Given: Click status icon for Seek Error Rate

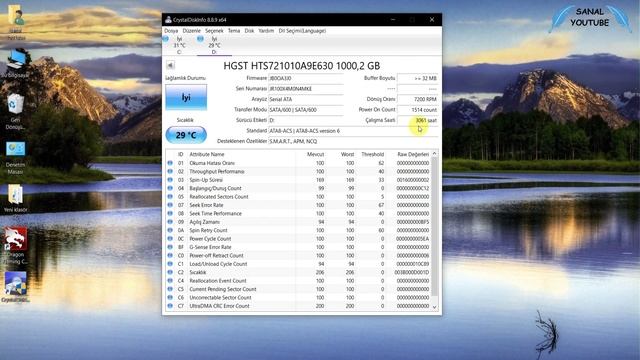Looking at the screenshot, I should tap(170, 205).
